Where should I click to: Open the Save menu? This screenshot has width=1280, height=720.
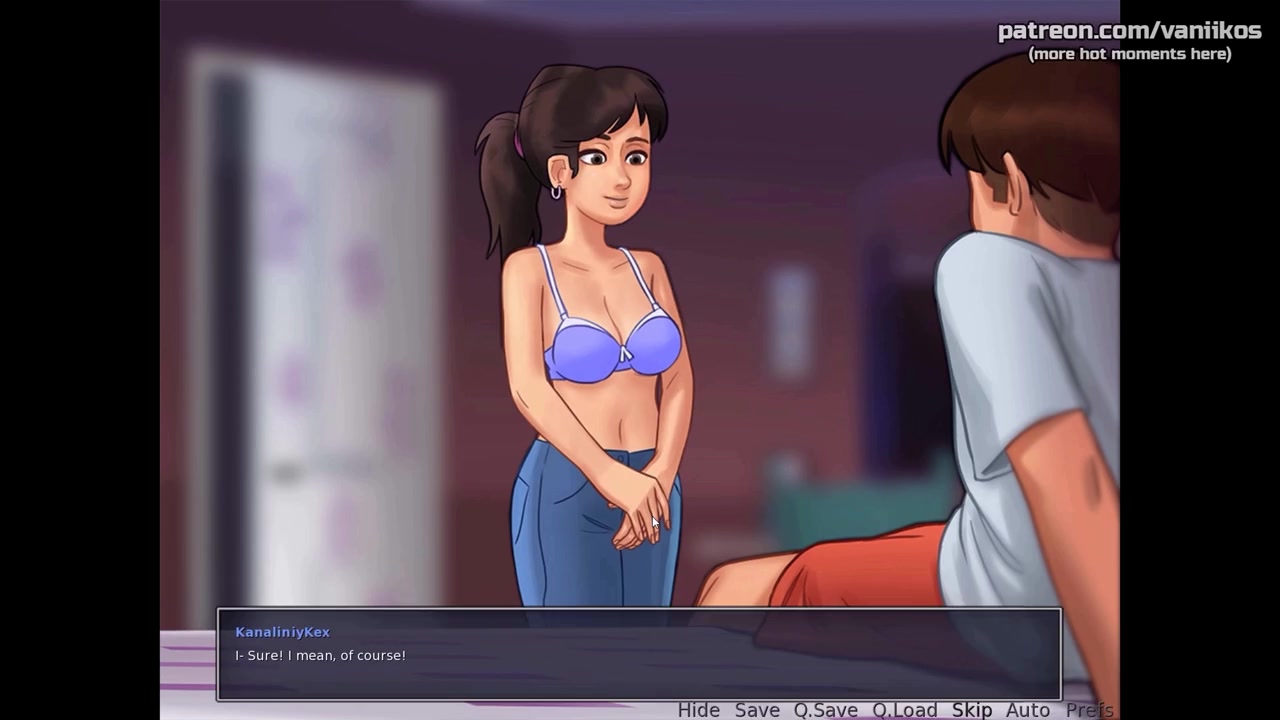pos(757,710)
